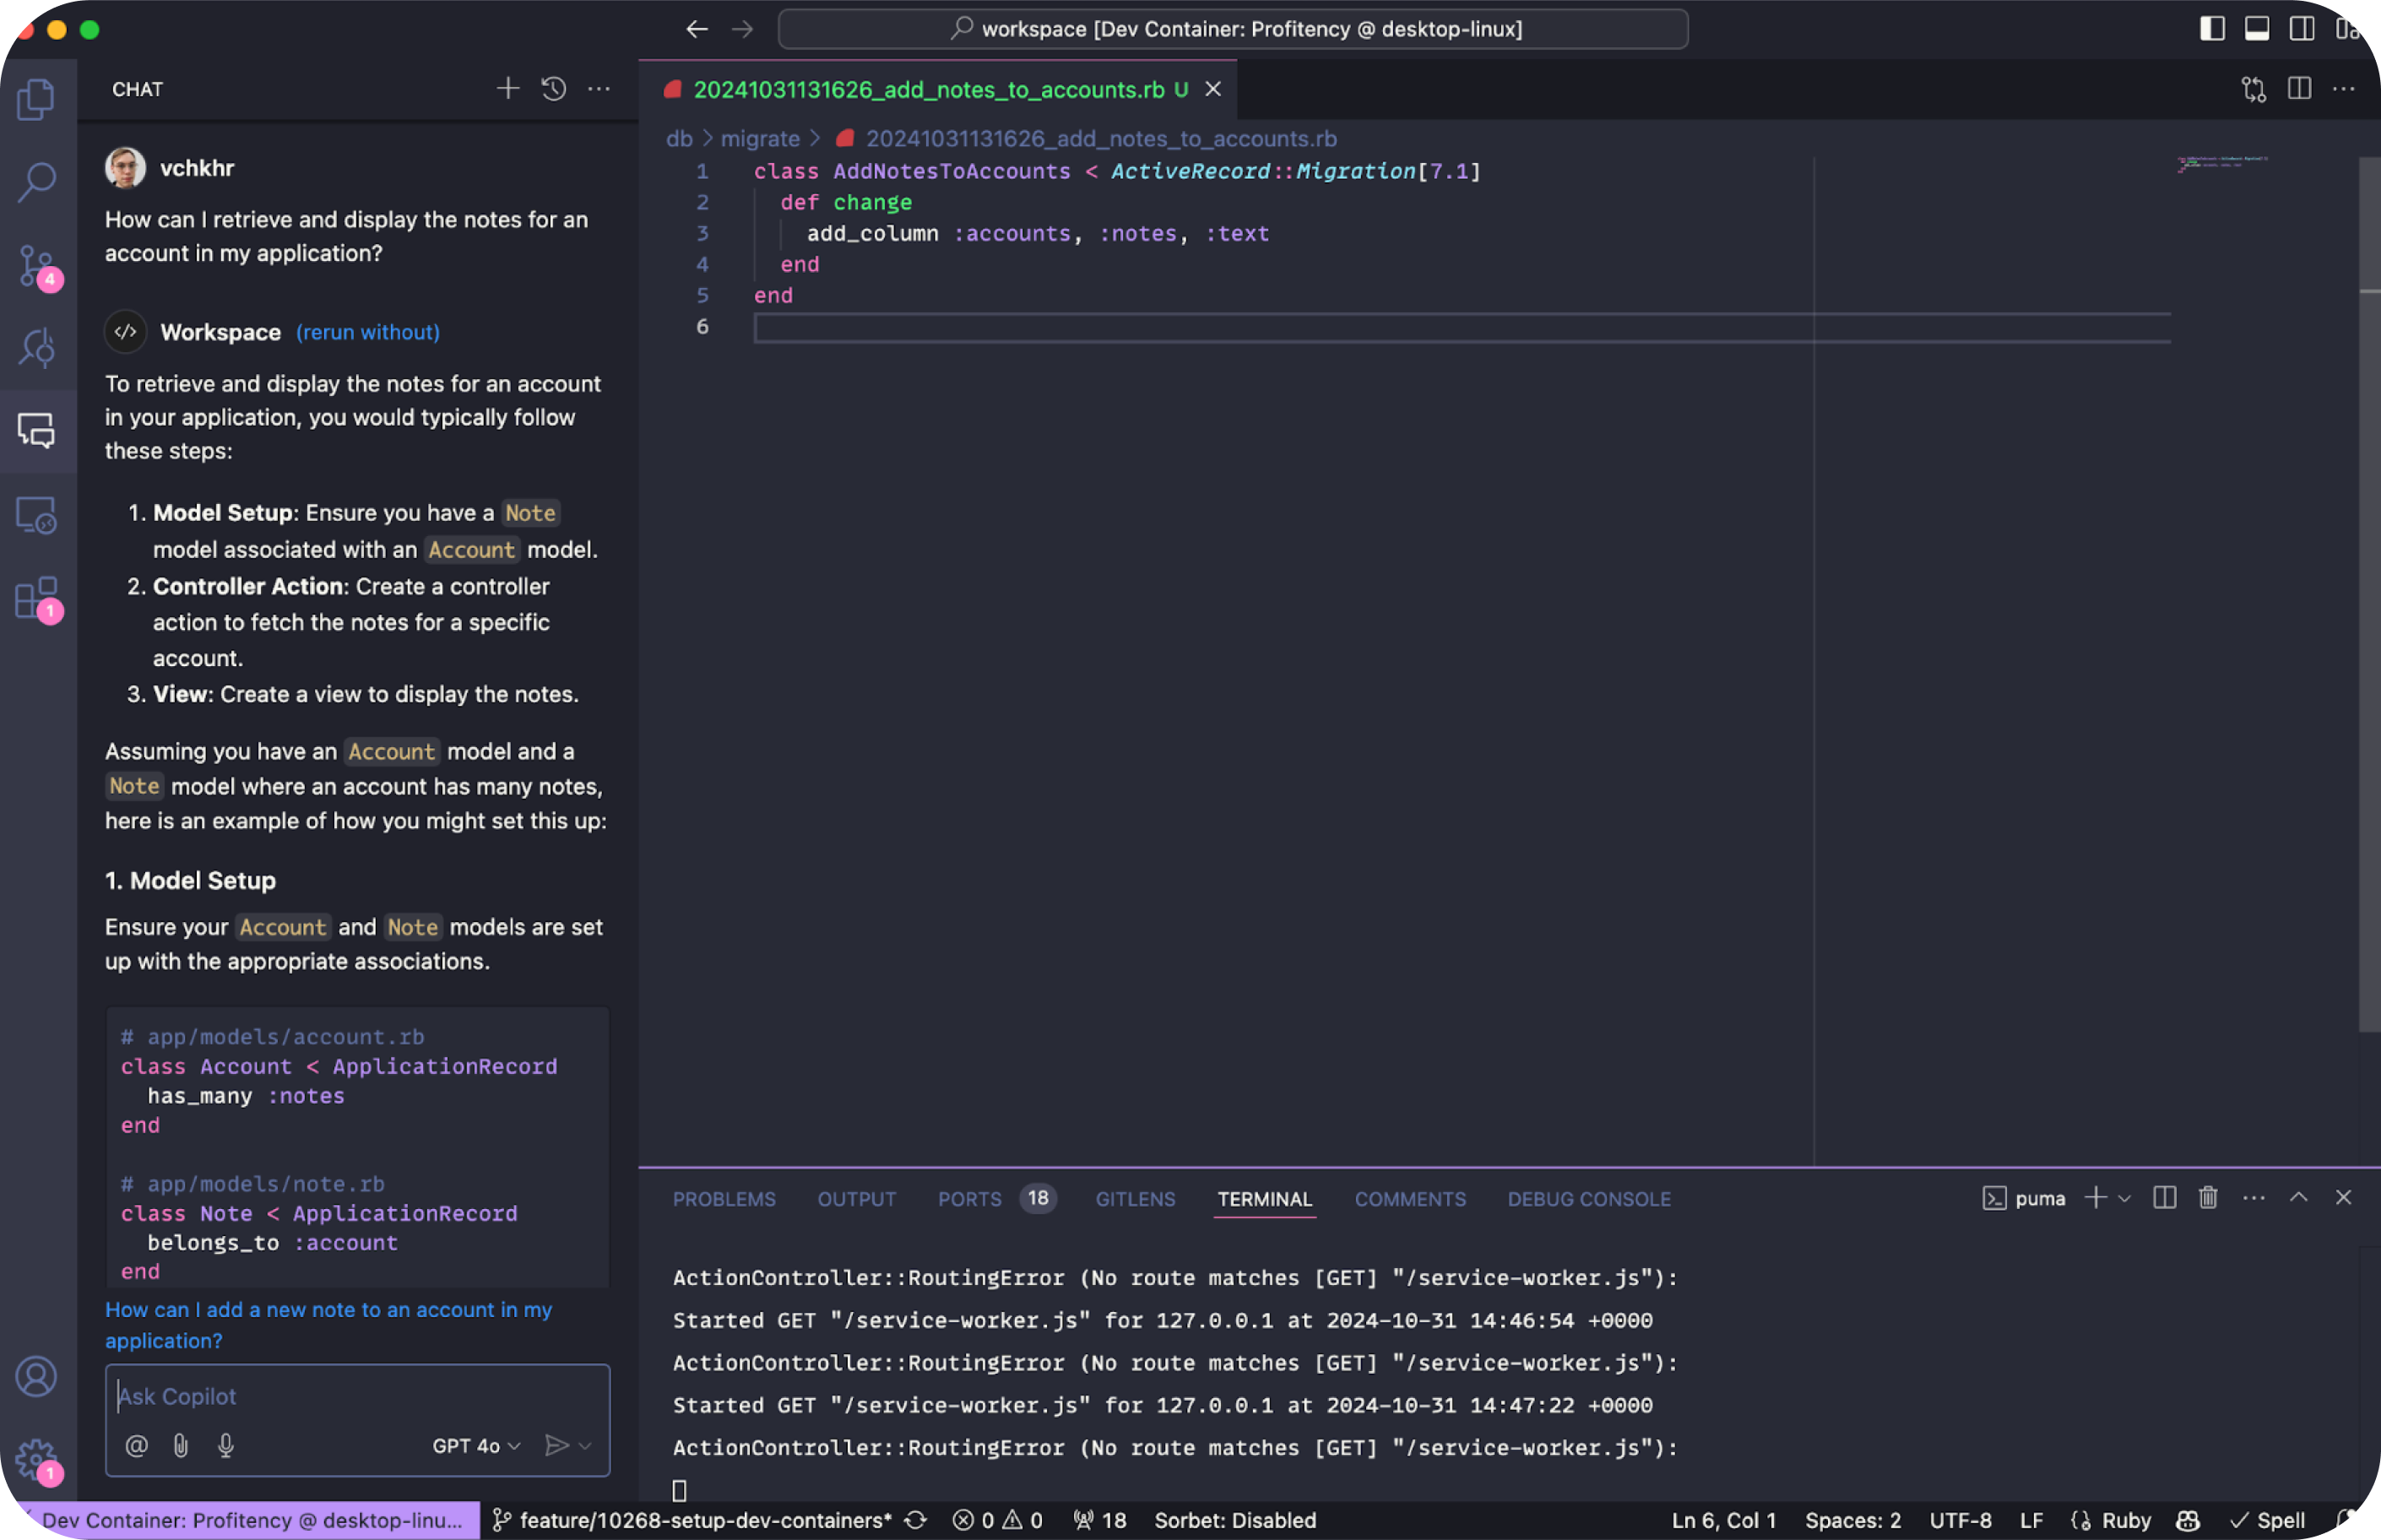Kill the puma terminal with trash icon

(2208, 1197)
